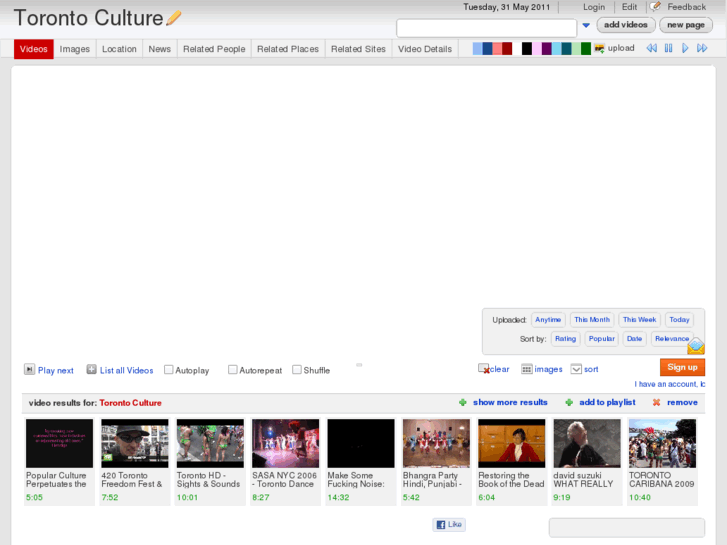Switch to the Related People tab

pyautogui.click(x=214, y=49)
